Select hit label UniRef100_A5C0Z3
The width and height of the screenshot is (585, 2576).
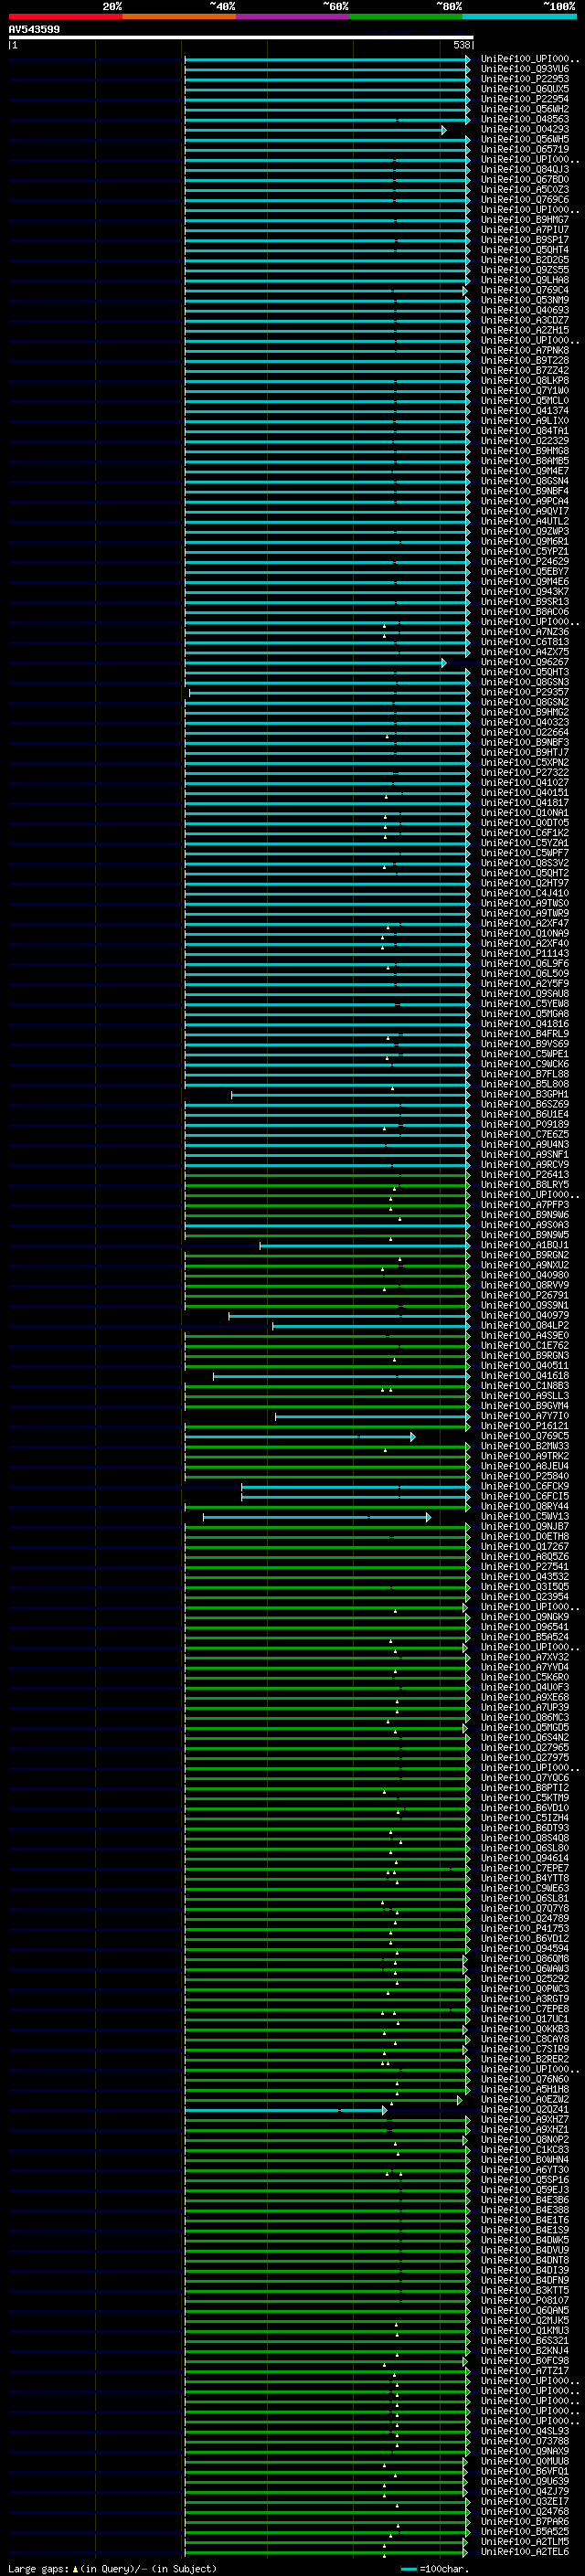[x=525, y=190]
